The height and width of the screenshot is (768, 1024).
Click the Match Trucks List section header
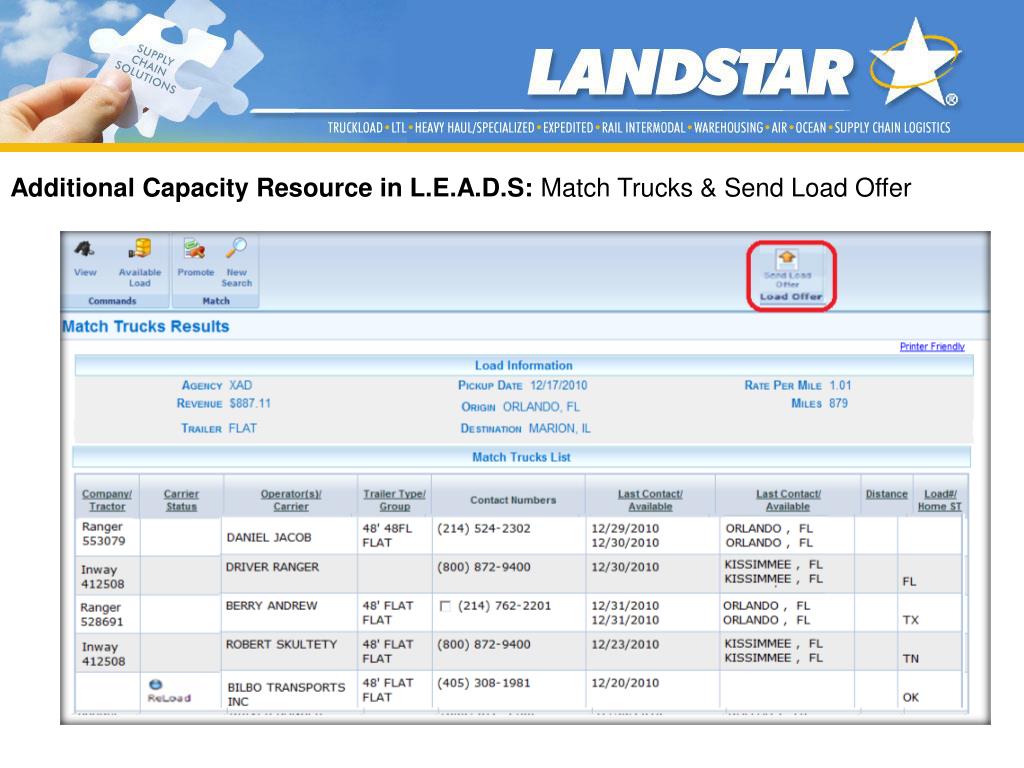[x=521, y=457]
